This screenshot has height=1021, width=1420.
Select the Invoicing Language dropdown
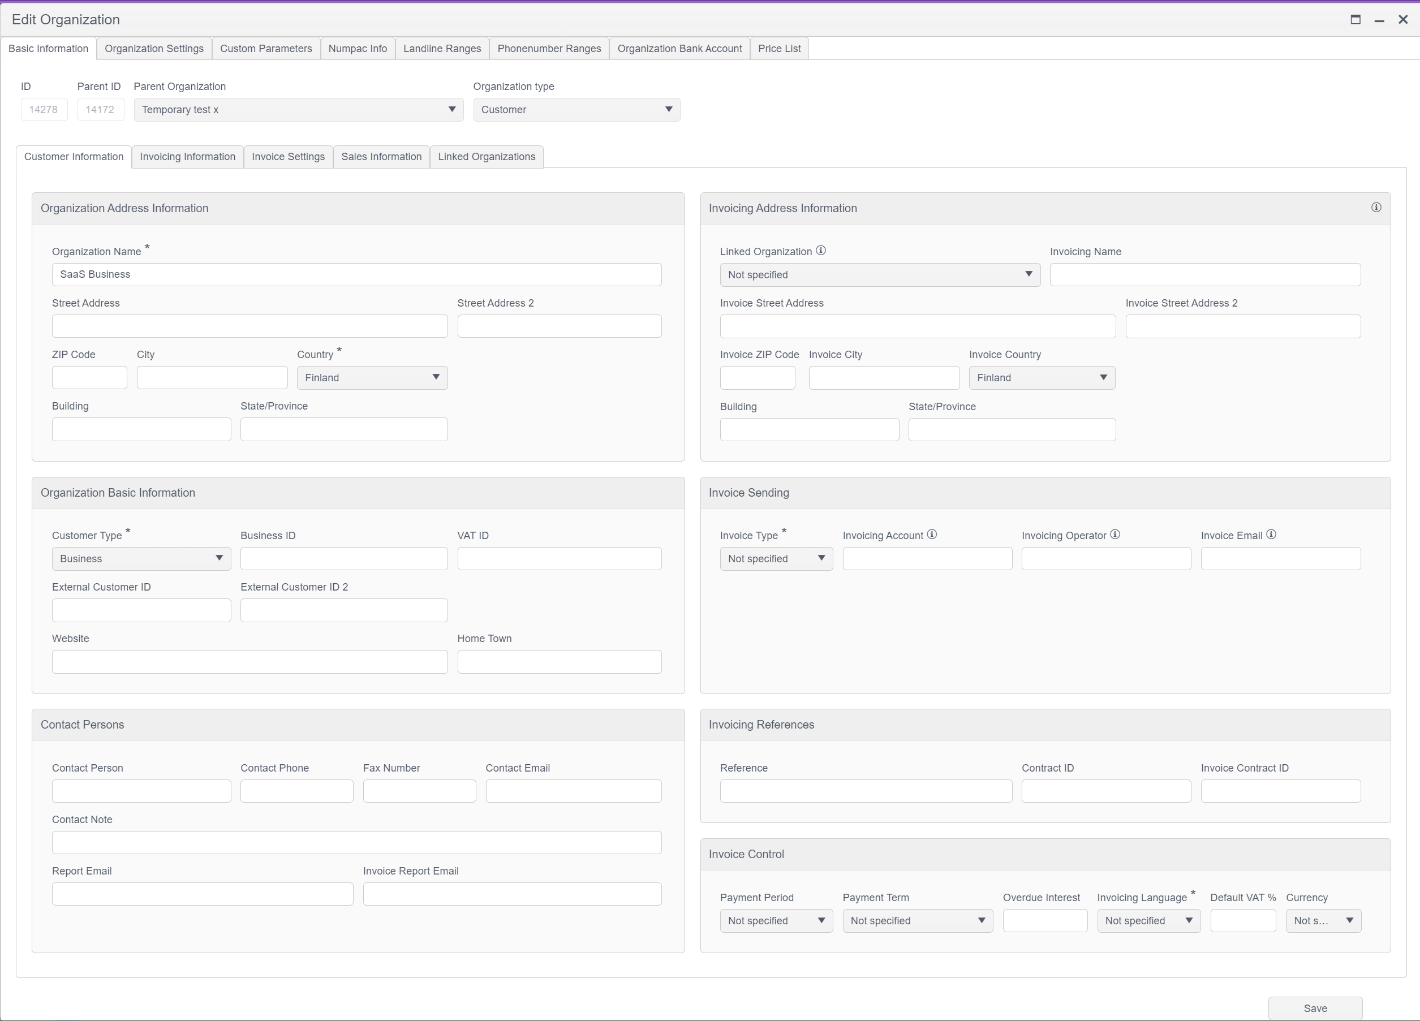click(1148, 921)
